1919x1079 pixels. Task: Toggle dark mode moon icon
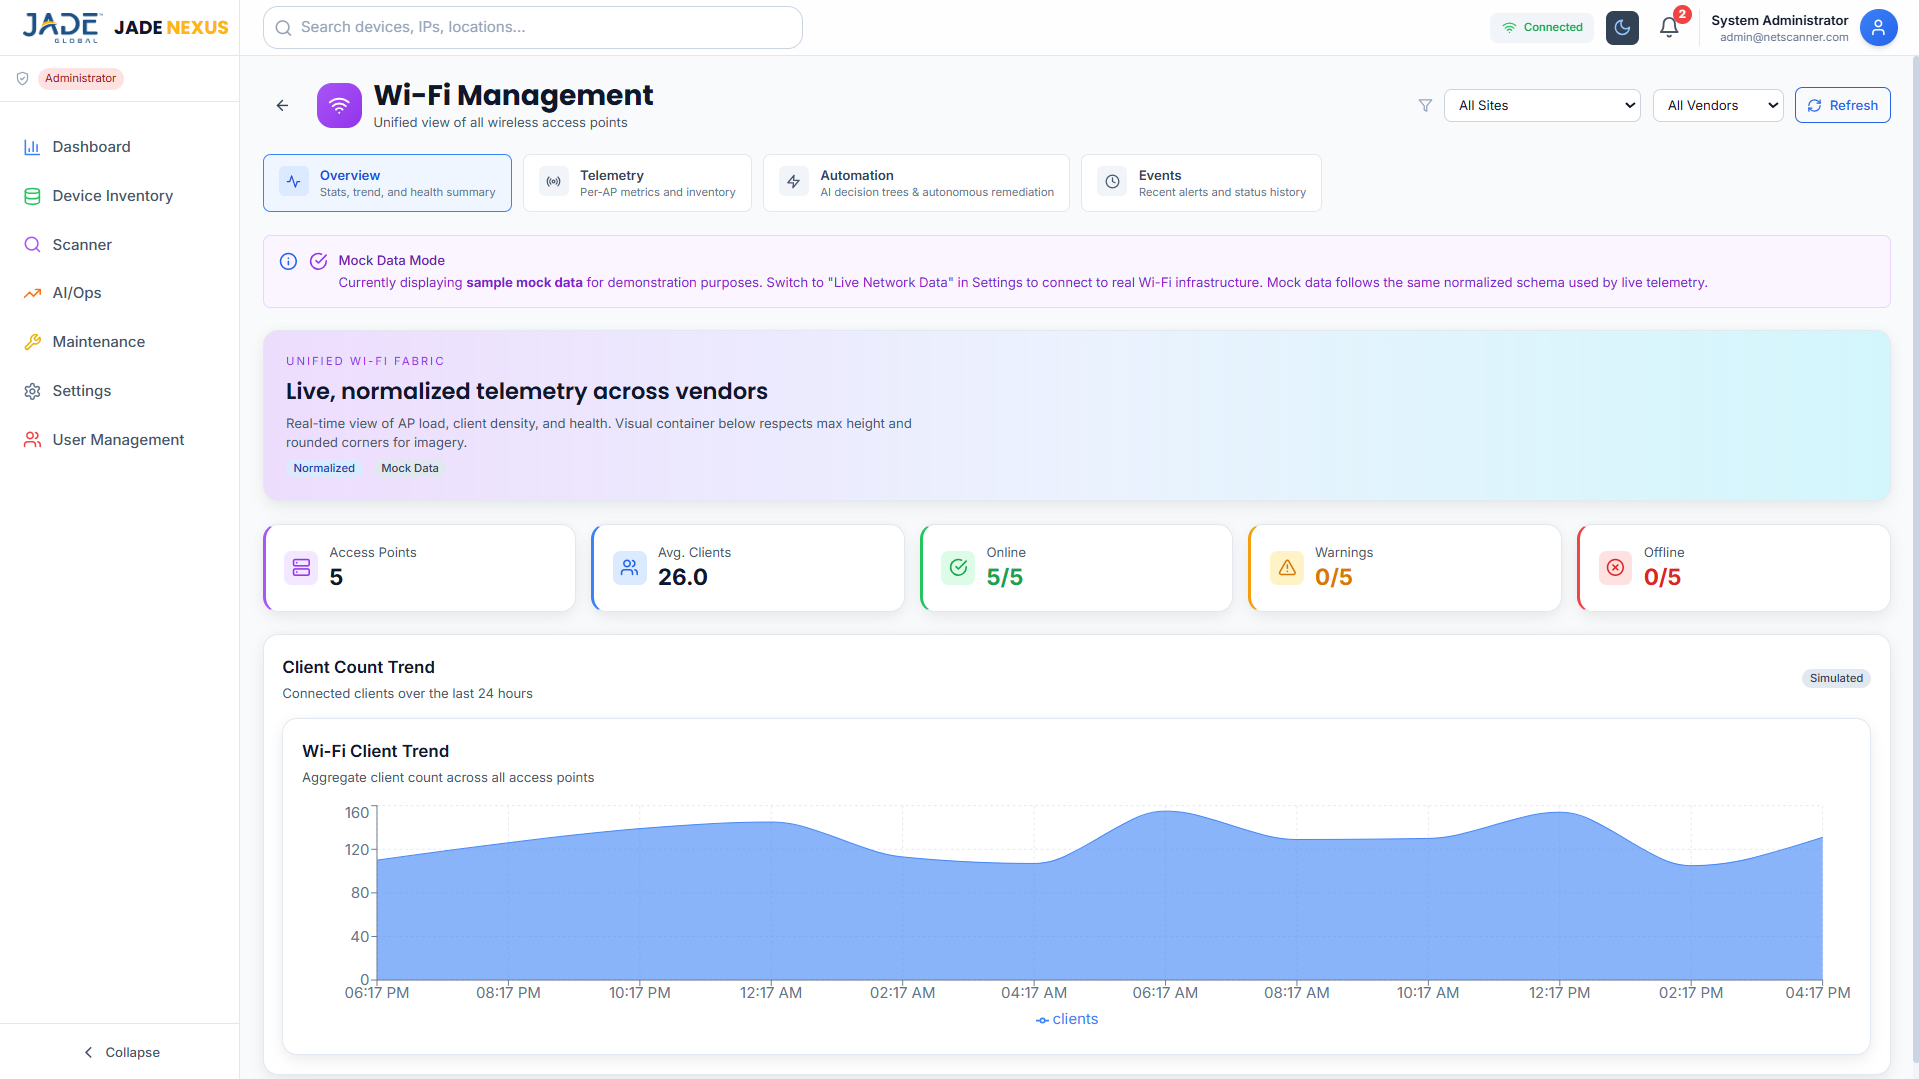coord(1622,28)
